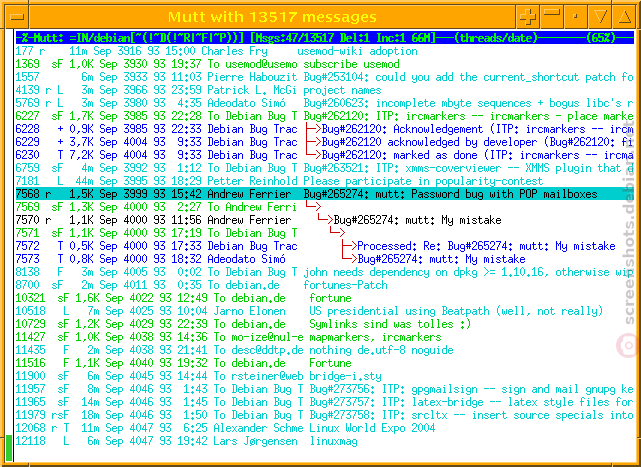Click the plus button in the title bar
The width and height of the screenshot is (641, 467).
tap(527, 17)
